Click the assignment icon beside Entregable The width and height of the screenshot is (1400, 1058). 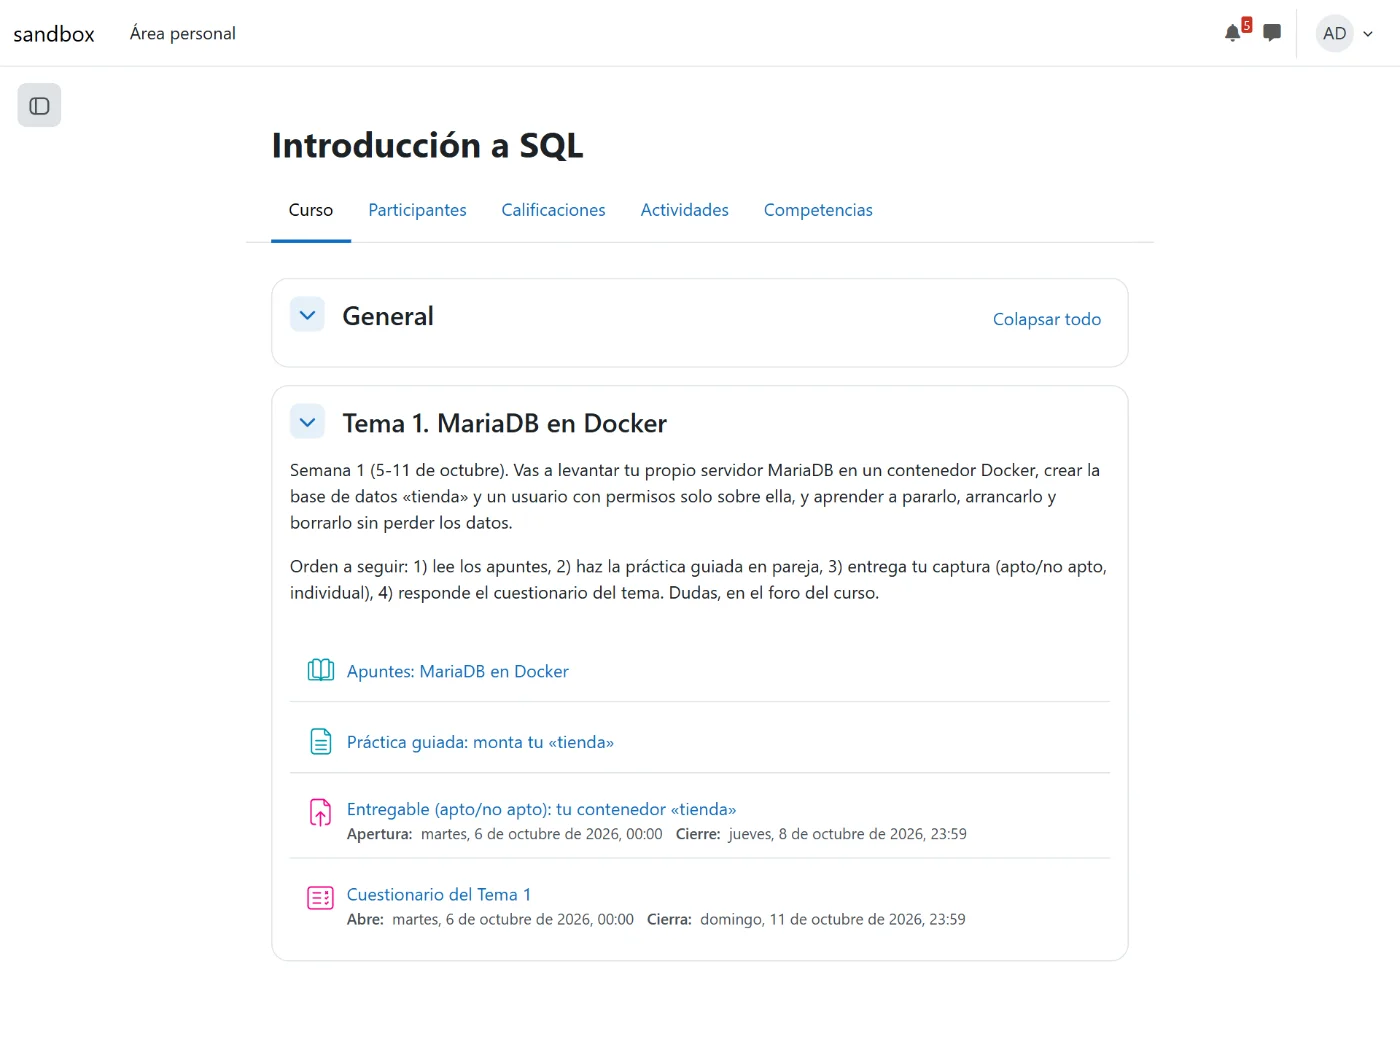[320, 812]
